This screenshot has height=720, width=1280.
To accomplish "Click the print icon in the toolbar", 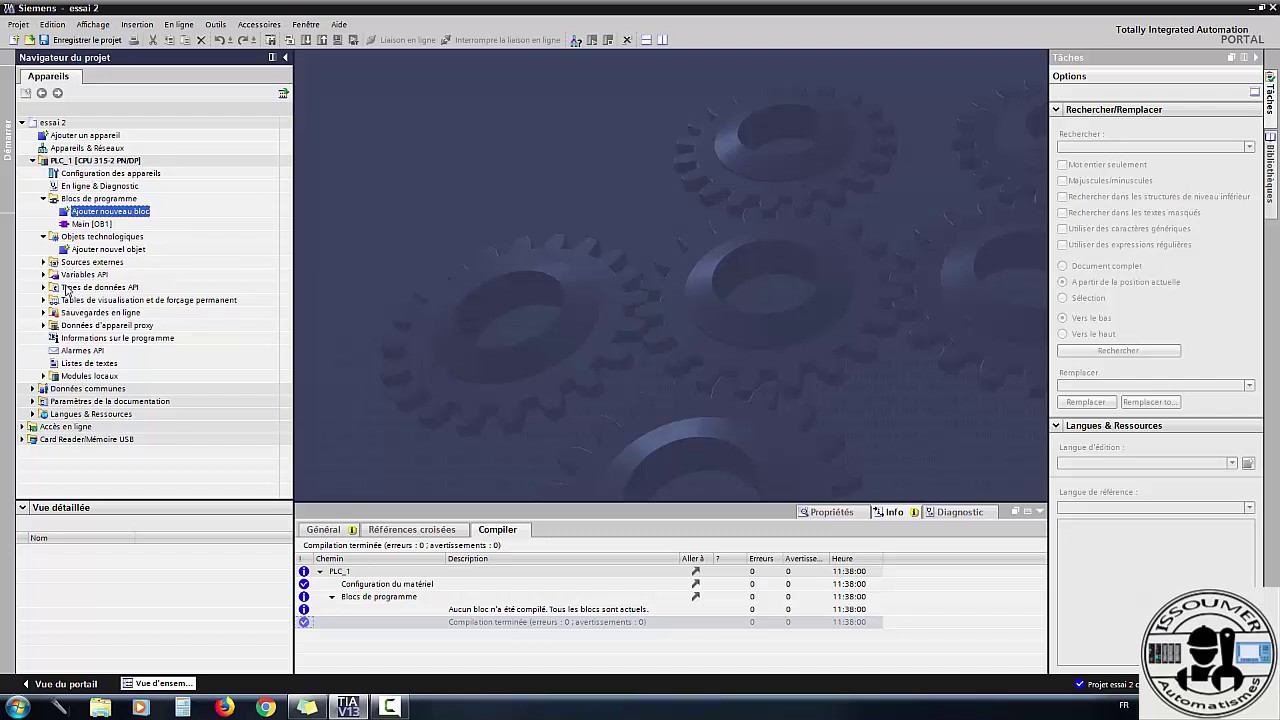I will [x=134, y=40].
